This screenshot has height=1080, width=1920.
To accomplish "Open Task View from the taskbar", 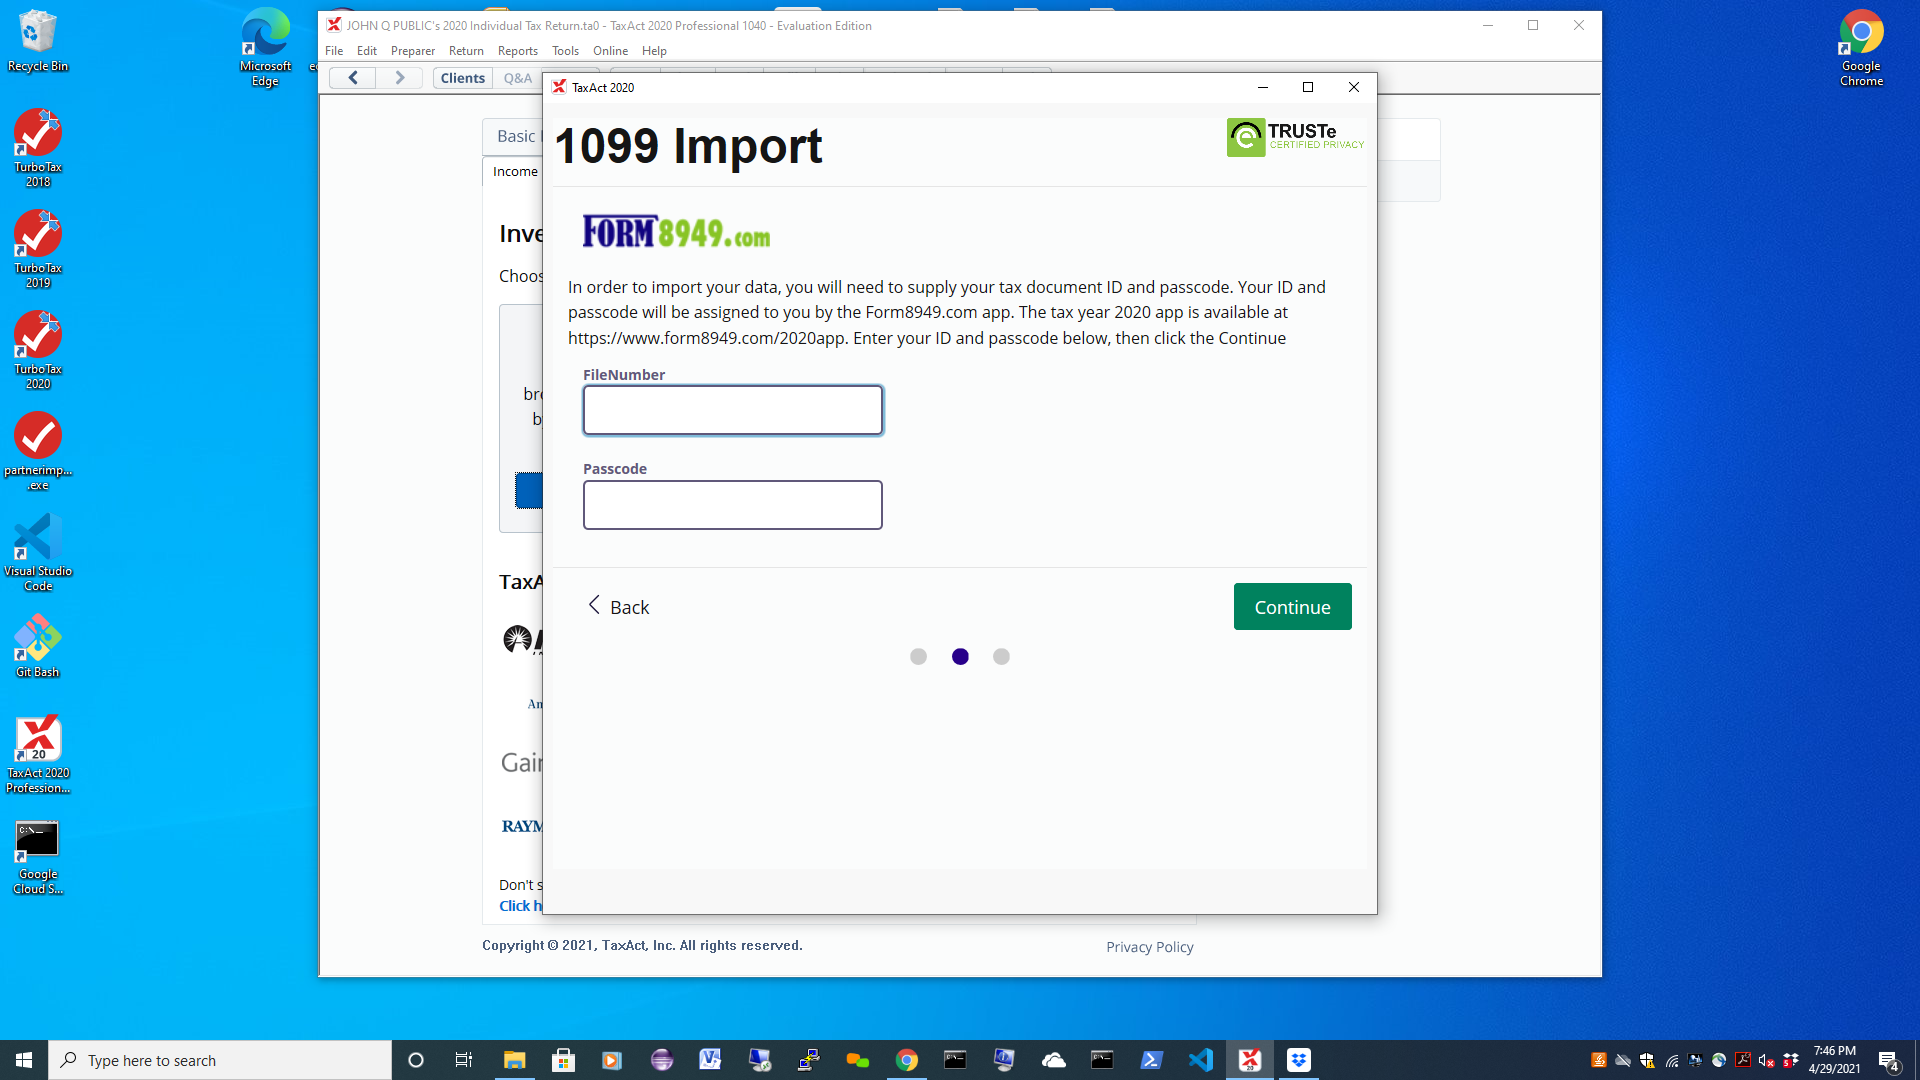I will [463, 1060].
